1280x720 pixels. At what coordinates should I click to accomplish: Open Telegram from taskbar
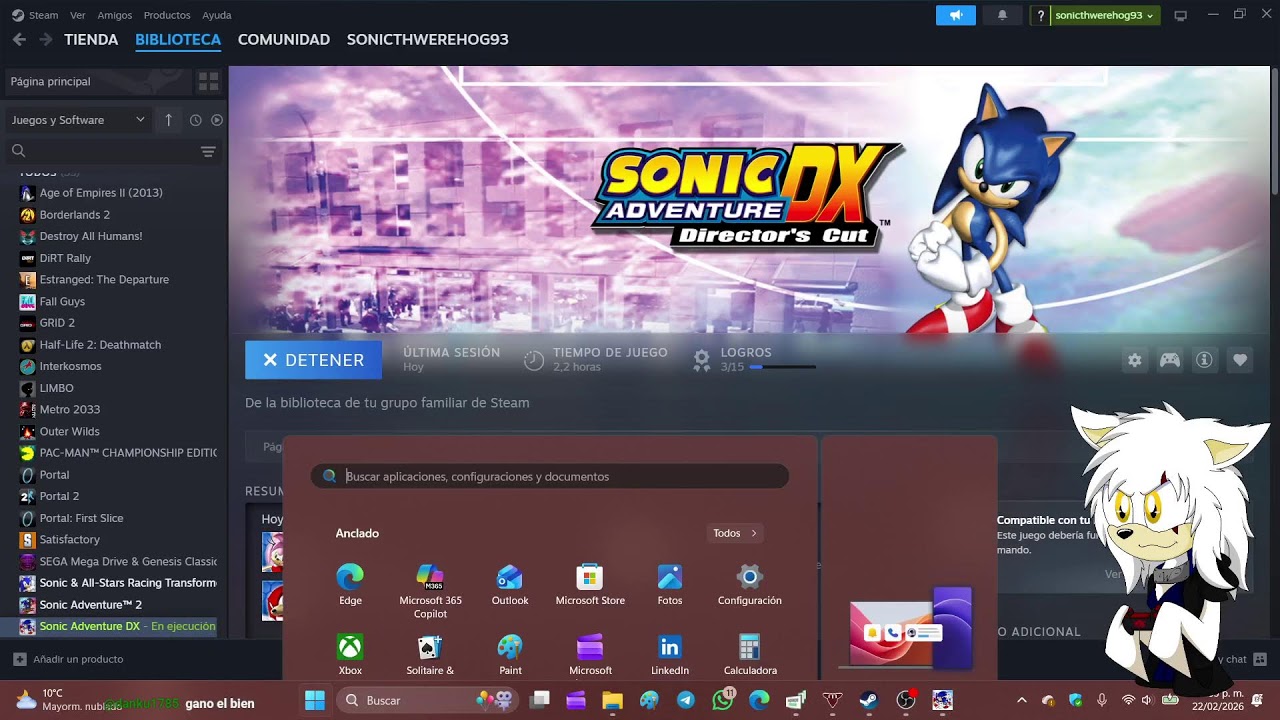686,700
